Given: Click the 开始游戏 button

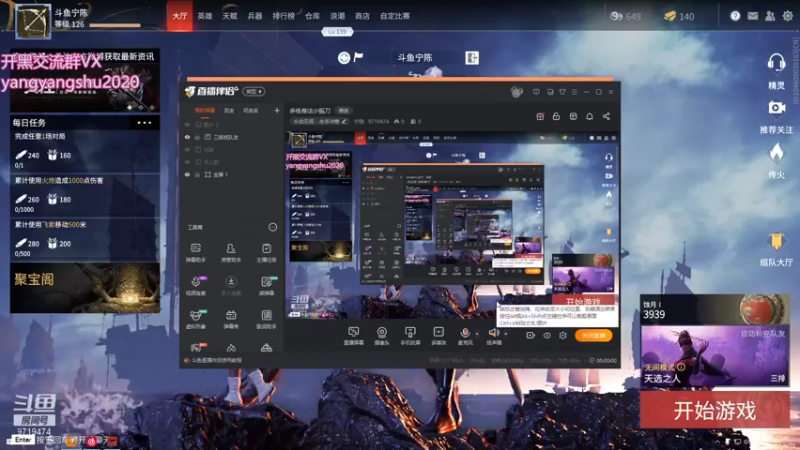Looking at the screenshot, I should pos(714,410).
